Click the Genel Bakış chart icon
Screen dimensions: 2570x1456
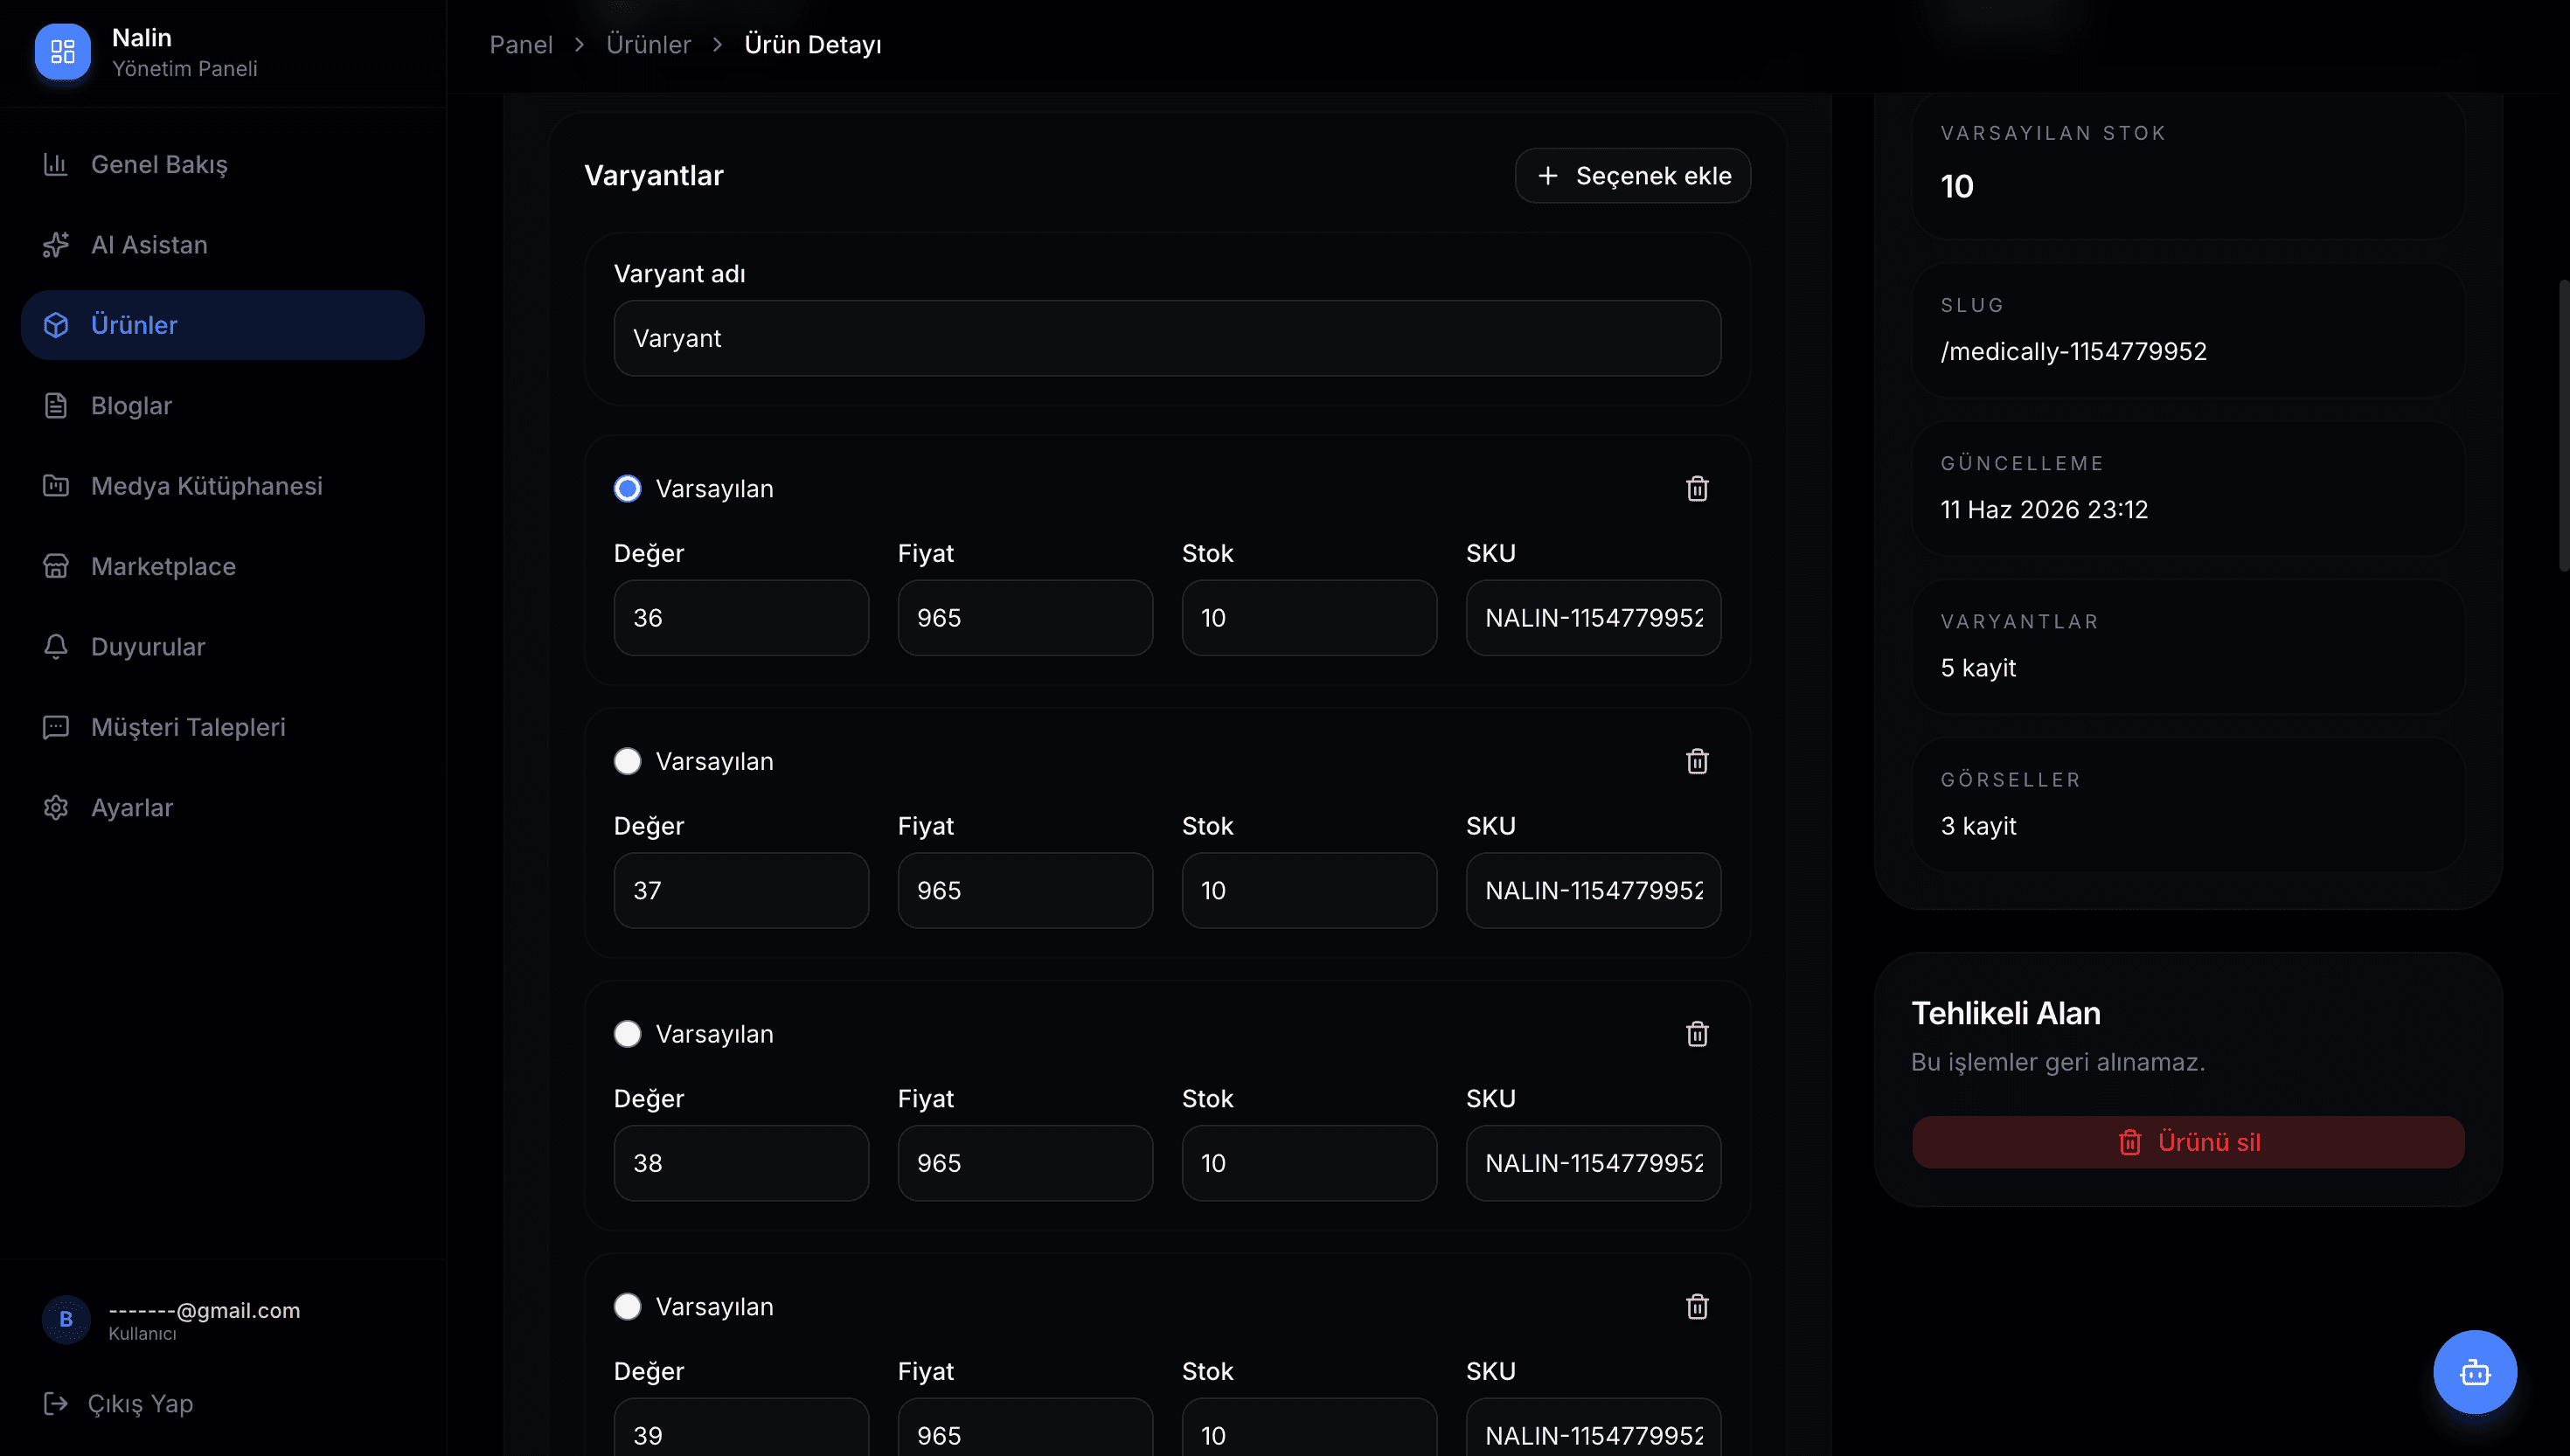56,164
